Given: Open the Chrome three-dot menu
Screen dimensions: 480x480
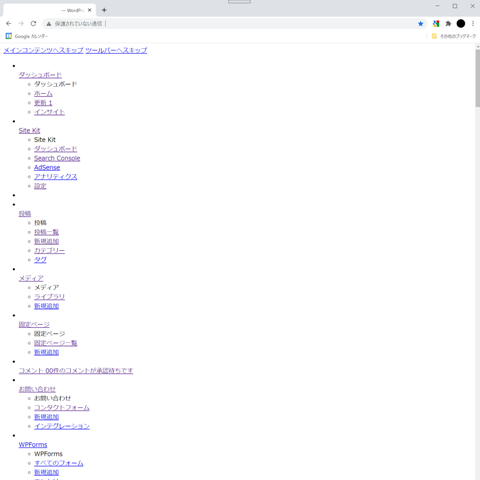Looking at the screenshot, I should point(473,24).
